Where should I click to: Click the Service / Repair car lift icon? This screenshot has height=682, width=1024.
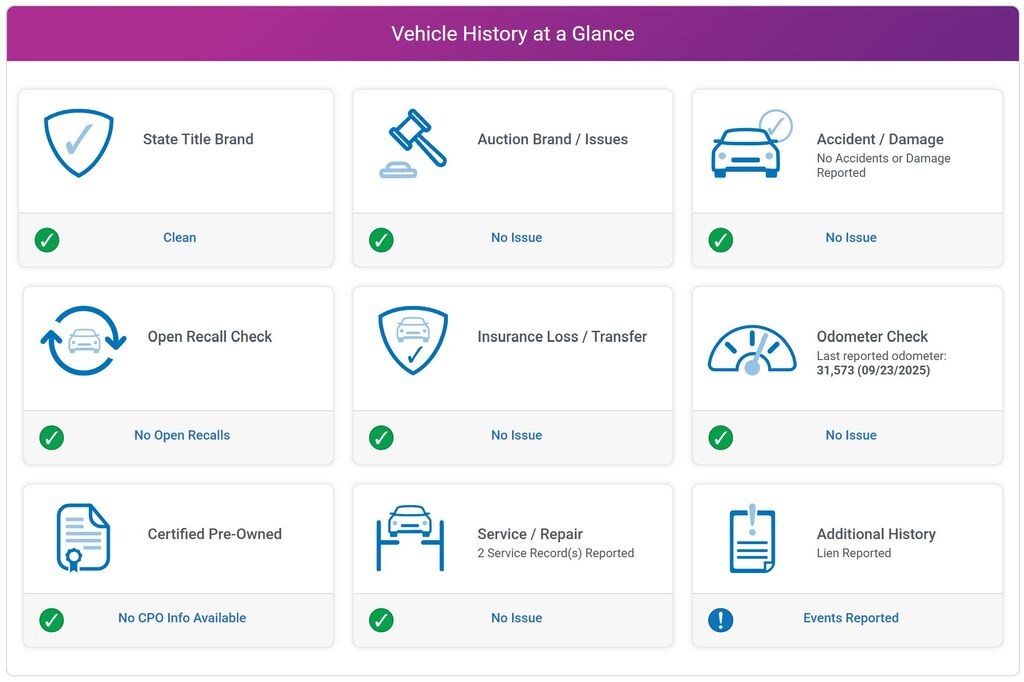(x=409, y=537)
